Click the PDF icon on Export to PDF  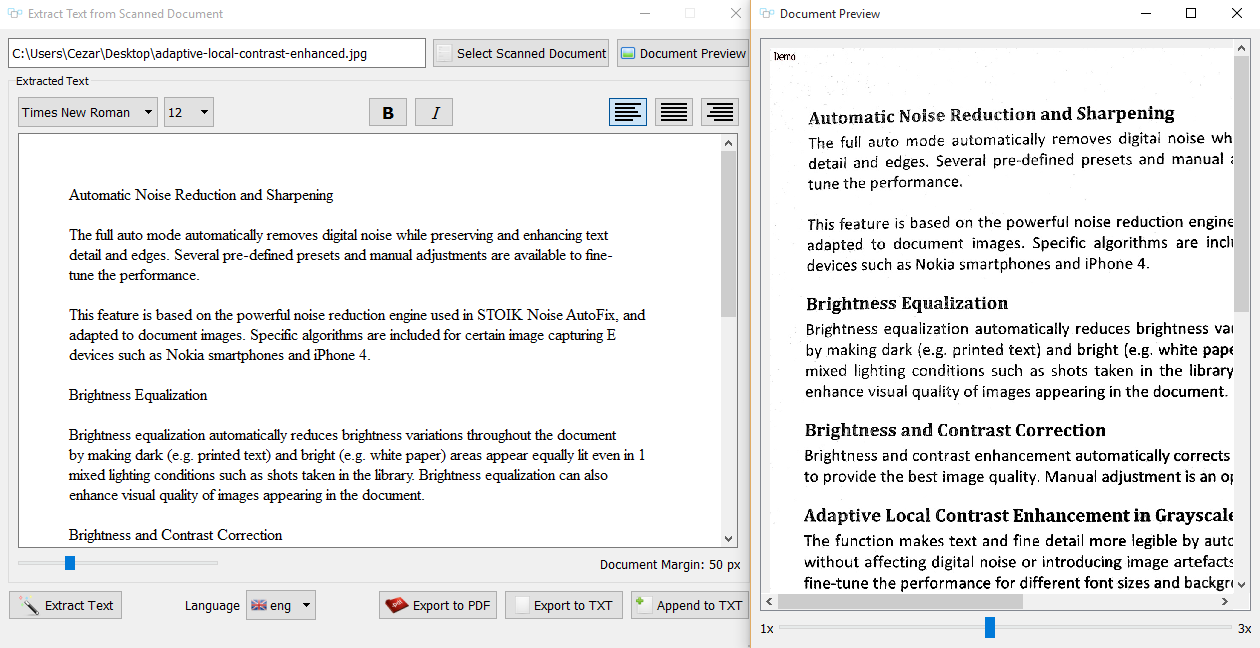point(397,605)
